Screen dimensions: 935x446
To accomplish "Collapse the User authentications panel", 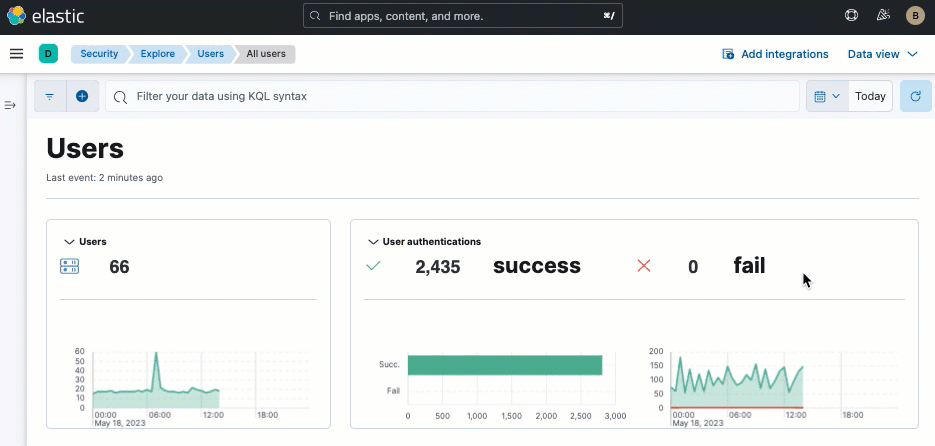I will coord(374,242).
